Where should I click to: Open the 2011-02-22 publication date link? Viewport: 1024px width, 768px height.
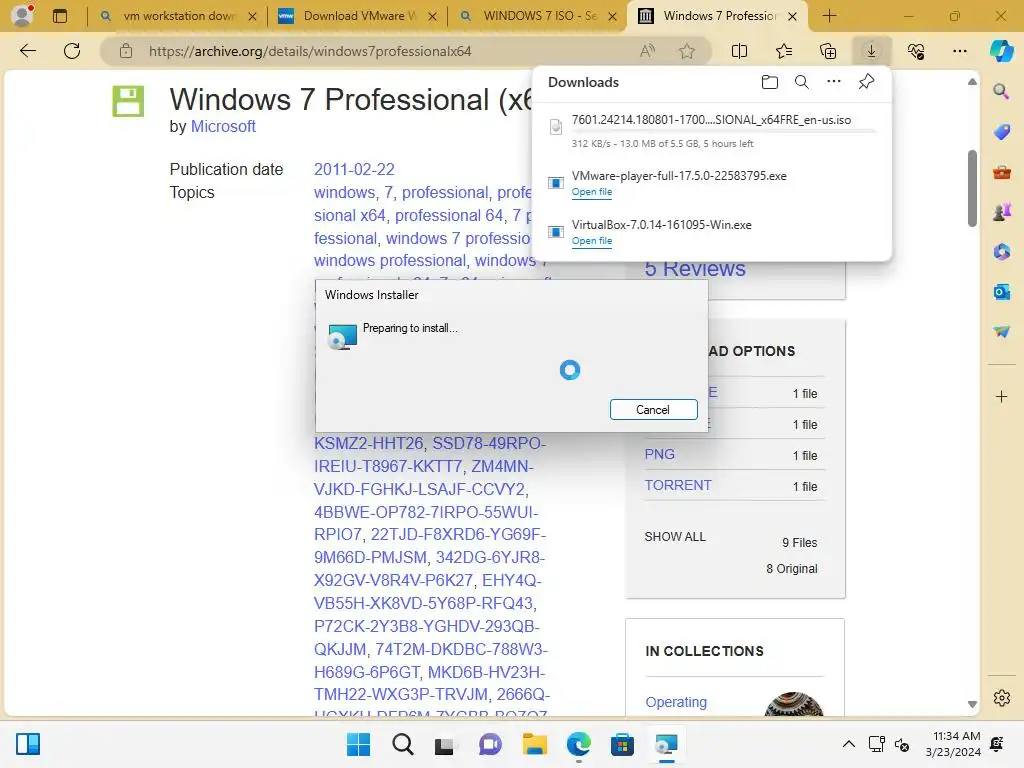[x=354, y=169]
